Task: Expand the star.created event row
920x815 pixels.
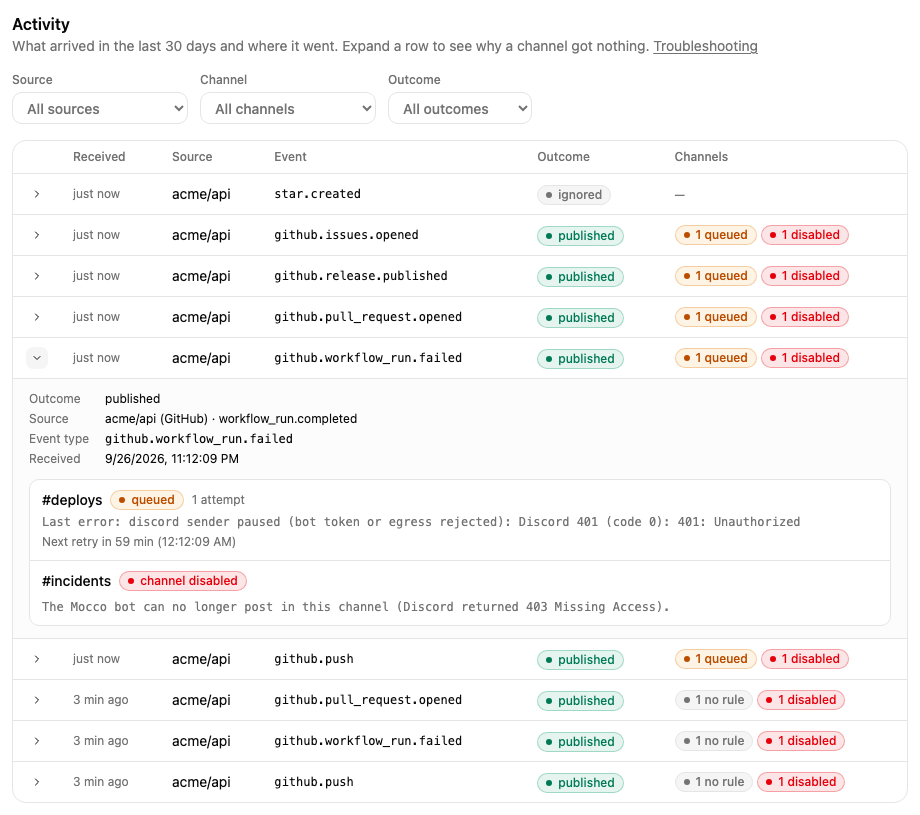Action: click(x=36, y=194)
